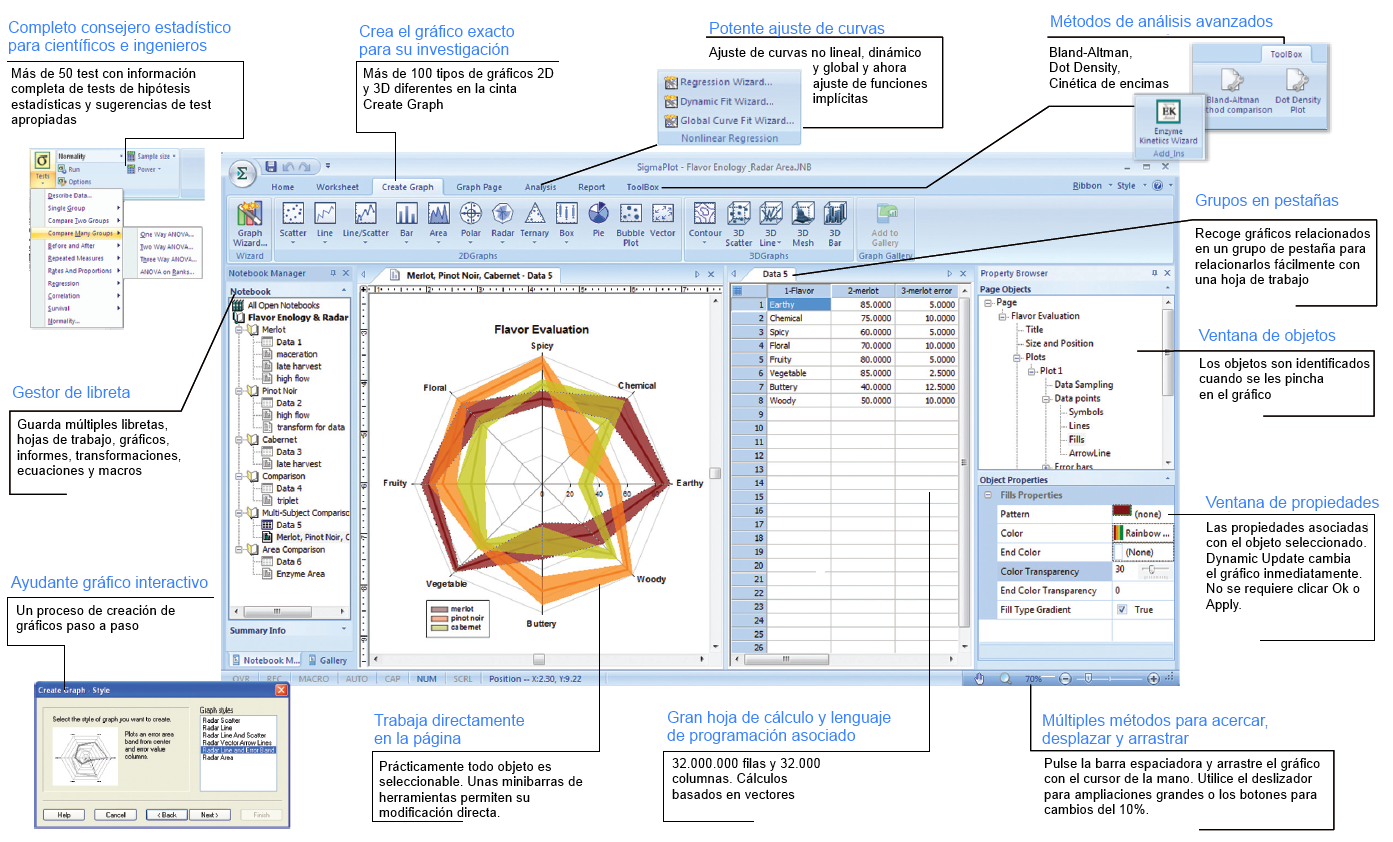Select Radar Area in Graph styles list
This screenshot has width=1393, height=842.
click(x=220, y=758)
